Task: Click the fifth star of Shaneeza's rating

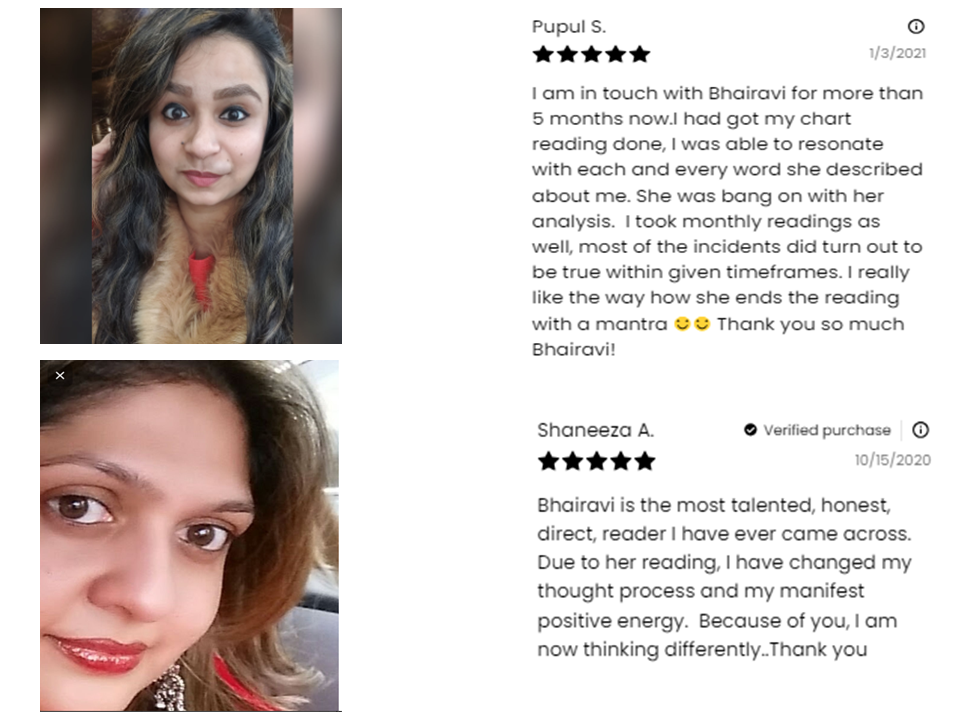Action: (644, 461)
